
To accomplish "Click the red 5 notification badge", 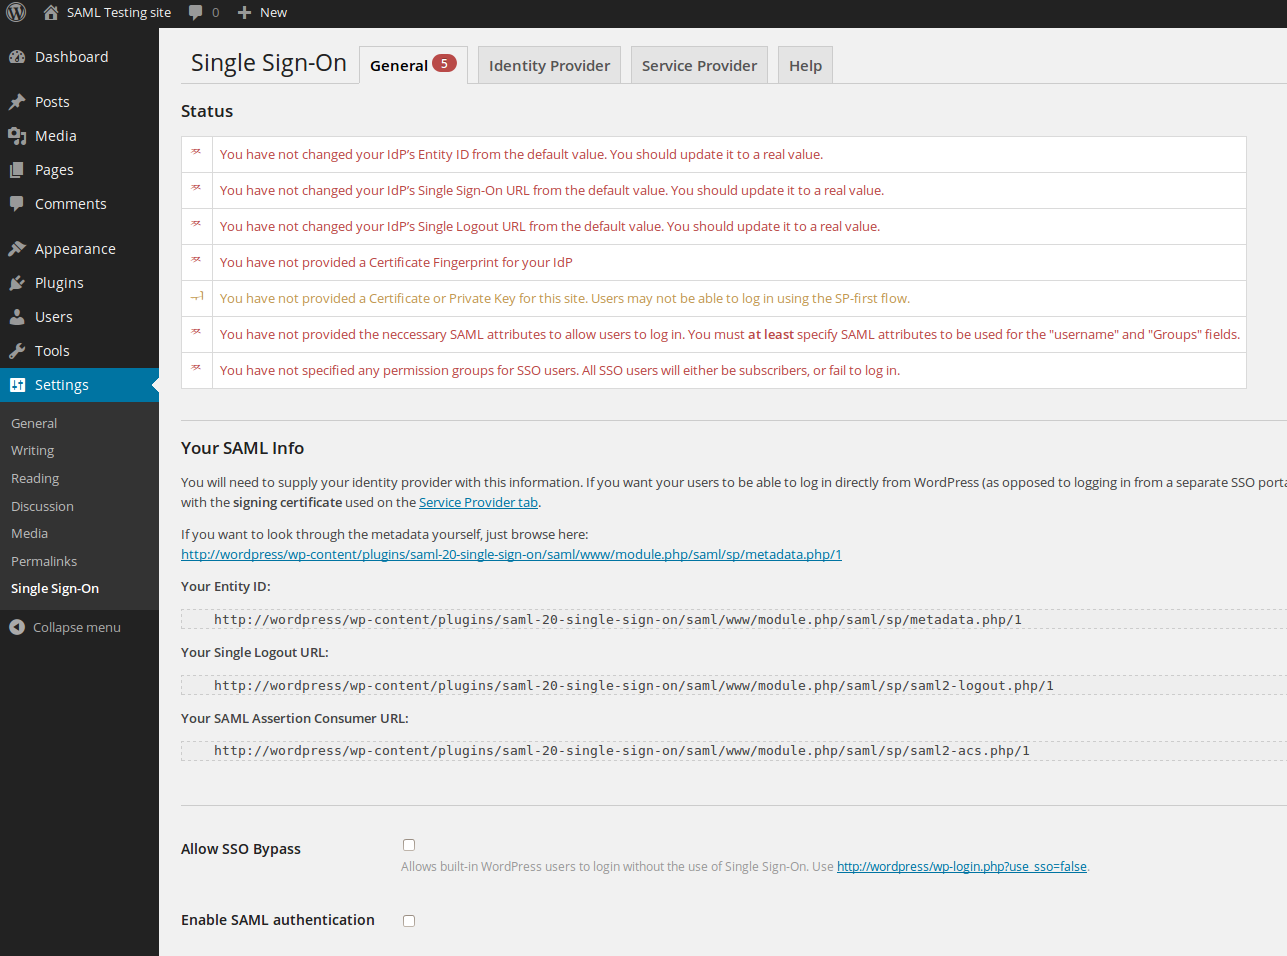I will click(x=445, y=63).
